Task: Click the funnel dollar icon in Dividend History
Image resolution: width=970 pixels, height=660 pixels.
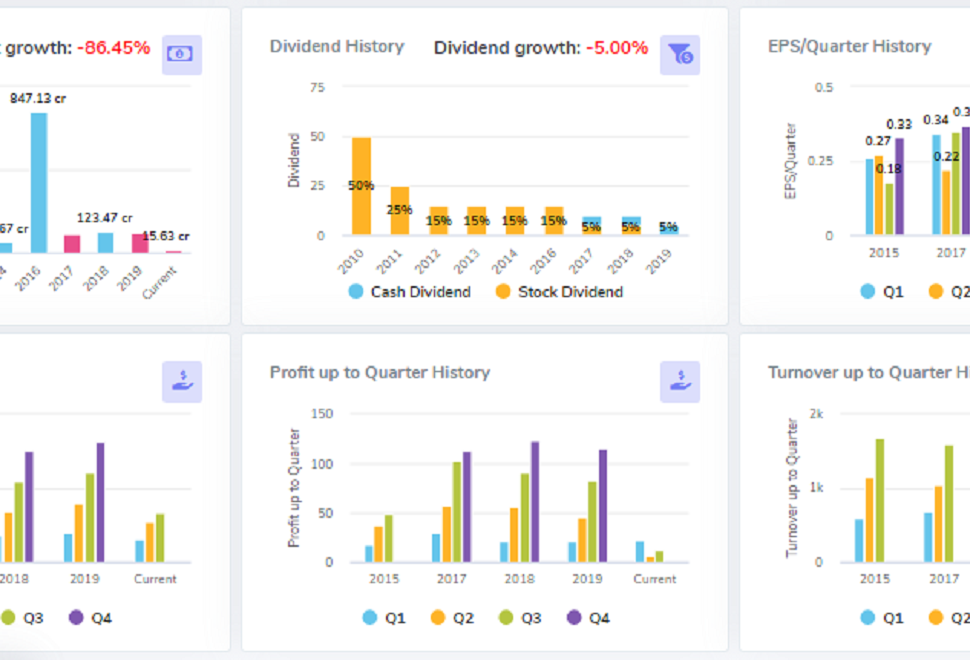Action: pos(680,54)
